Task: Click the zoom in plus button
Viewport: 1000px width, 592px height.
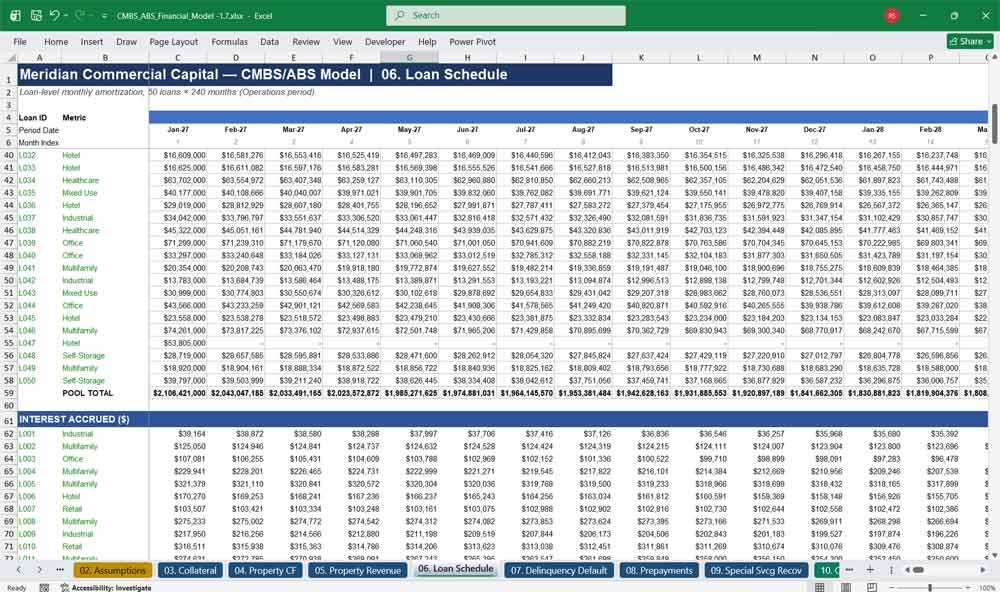Action: point(968,587)
